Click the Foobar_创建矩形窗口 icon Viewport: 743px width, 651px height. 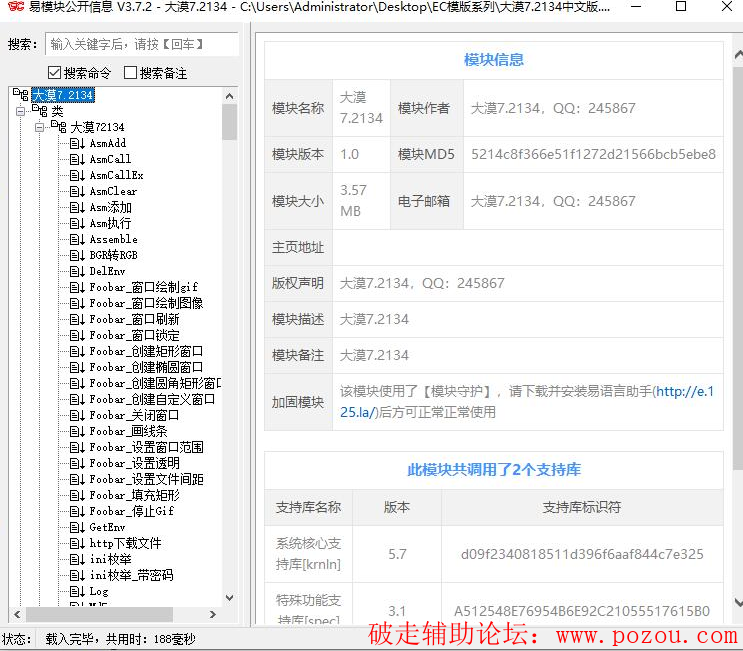coord(77,352)
